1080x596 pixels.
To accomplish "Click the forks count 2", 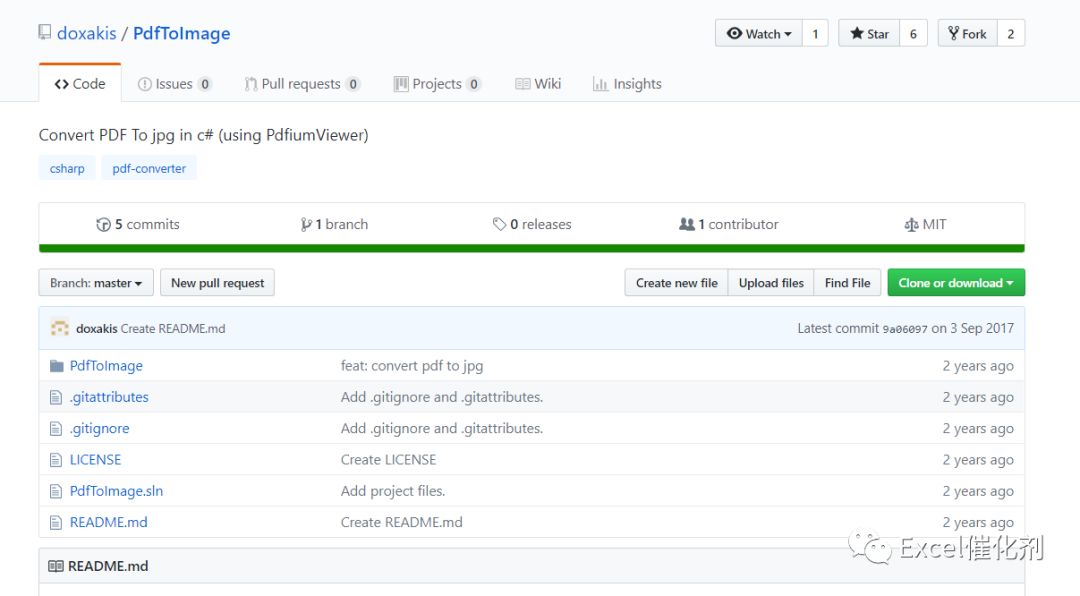I will [1010, 33].
